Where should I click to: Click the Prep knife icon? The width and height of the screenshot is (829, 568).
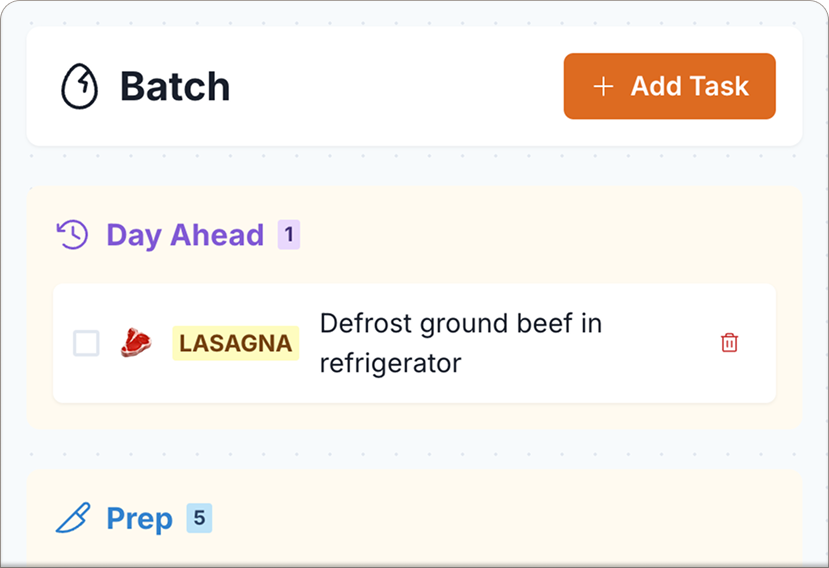pos(73,518)
